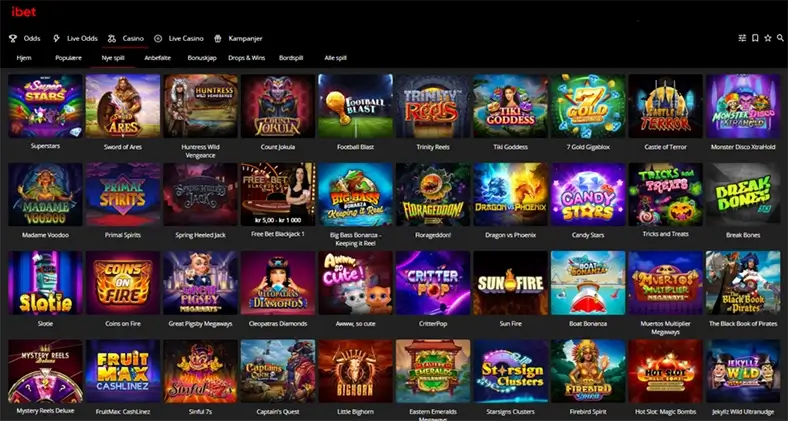Click the Madame Voodoo game name
This screenshot has height=421, width=788.
tap(45, 235)
